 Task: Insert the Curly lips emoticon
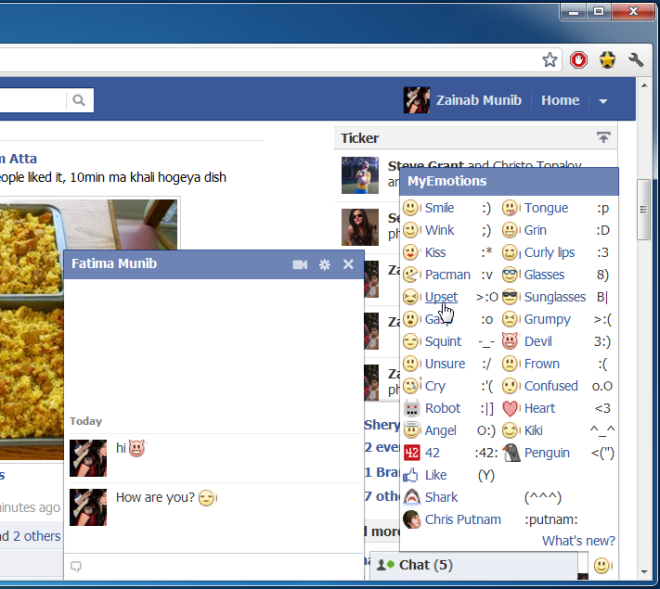[x=549, y=253]
